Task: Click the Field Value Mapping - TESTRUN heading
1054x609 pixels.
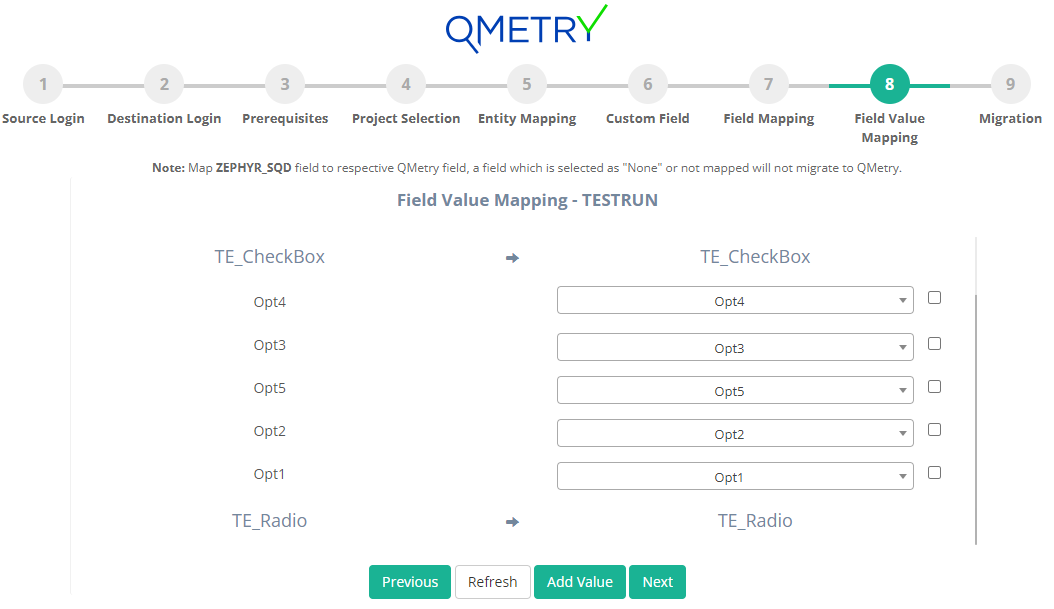Action: coord(527,200)
